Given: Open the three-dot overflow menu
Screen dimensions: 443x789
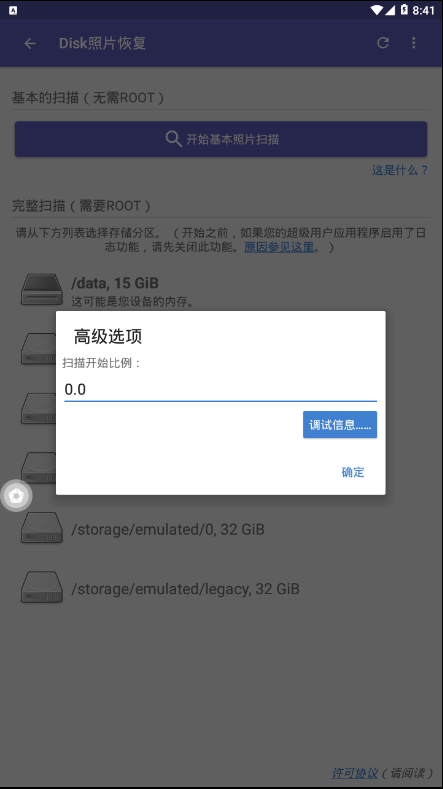Looking at the screenshot, I should point(413,43).
